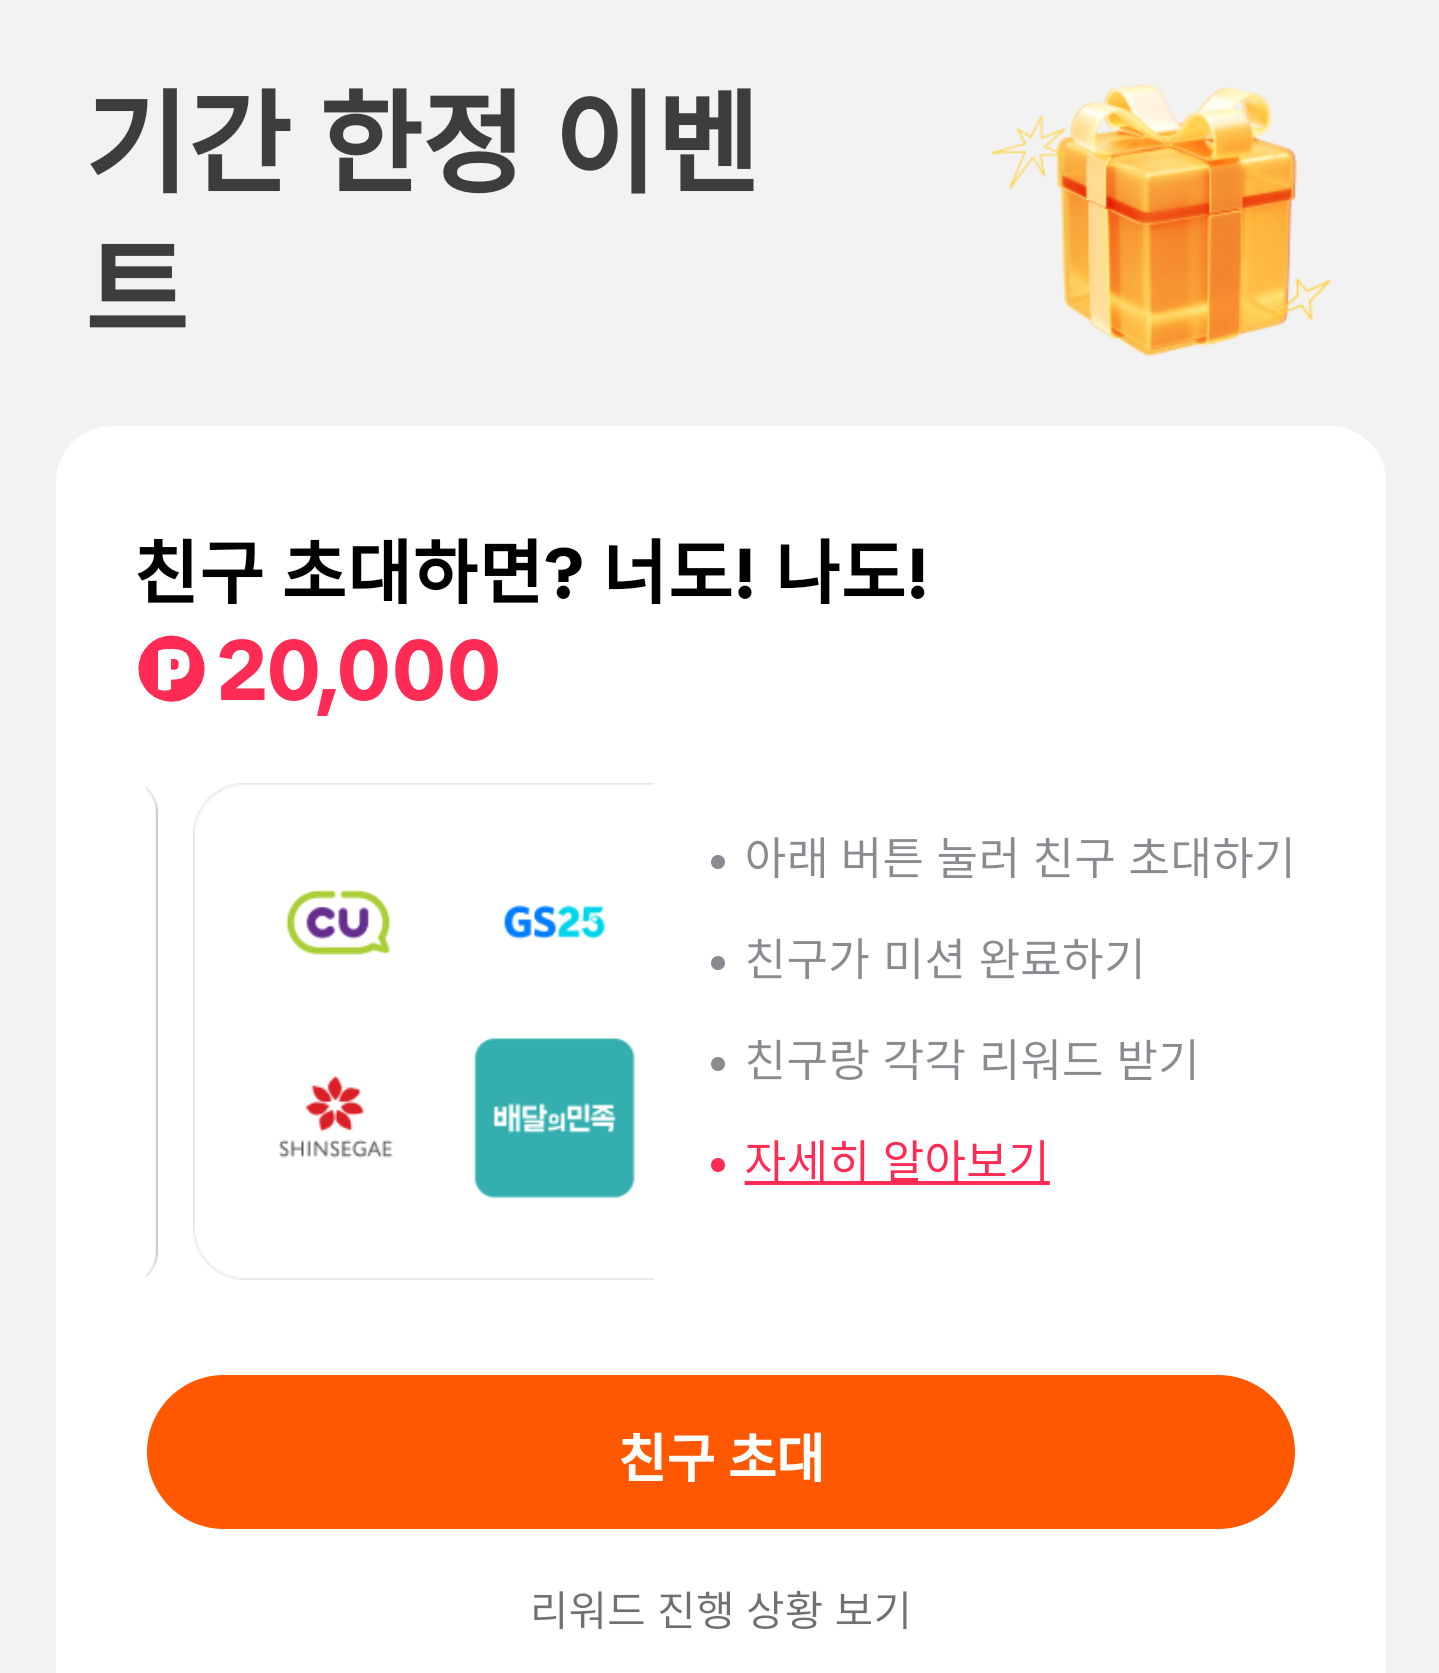Tap the Shinsegae flower logo
1439x1673 pixels.
click(x=335, y=1117)
